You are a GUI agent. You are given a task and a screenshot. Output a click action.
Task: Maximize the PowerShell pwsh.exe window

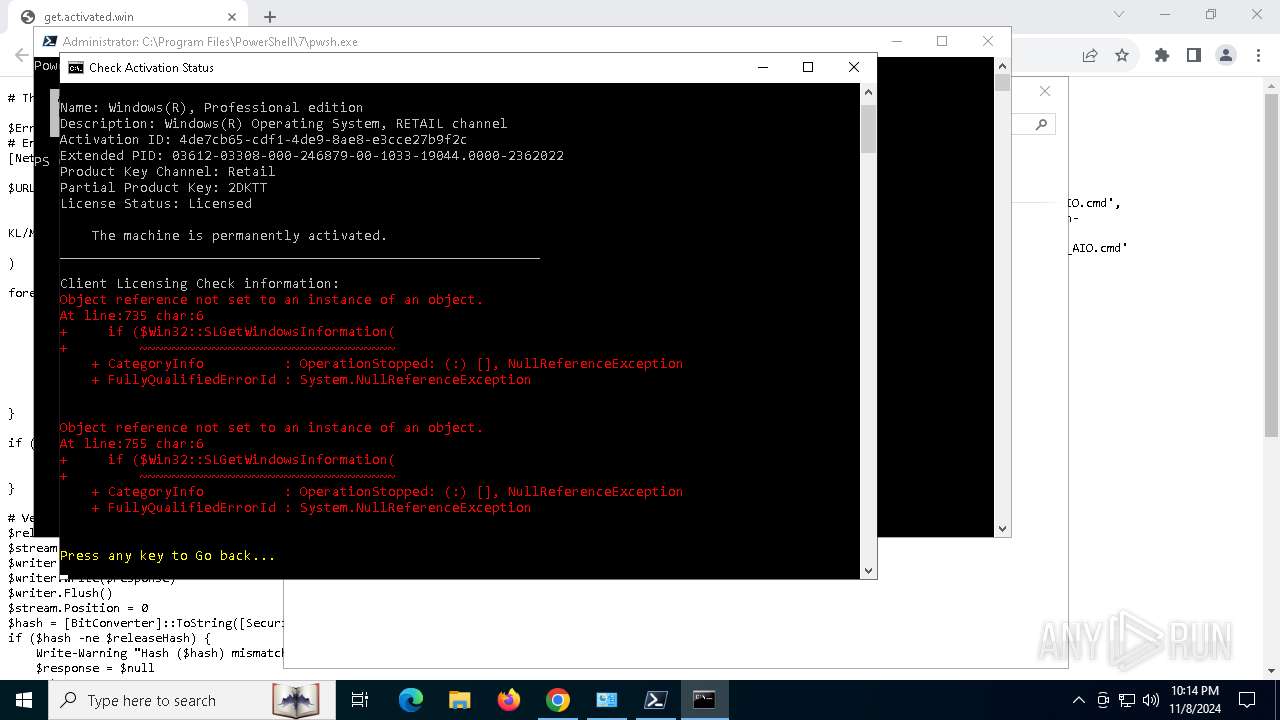point(942,41)
